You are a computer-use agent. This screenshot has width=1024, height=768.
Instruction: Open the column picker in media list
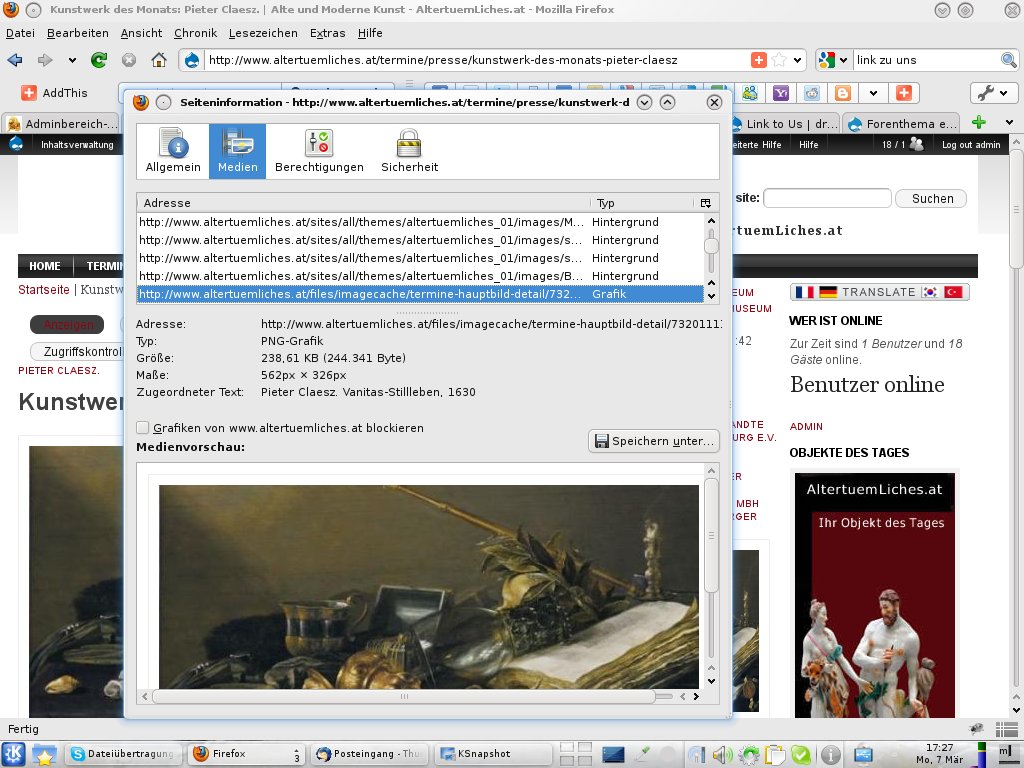[x=705, y=203]
